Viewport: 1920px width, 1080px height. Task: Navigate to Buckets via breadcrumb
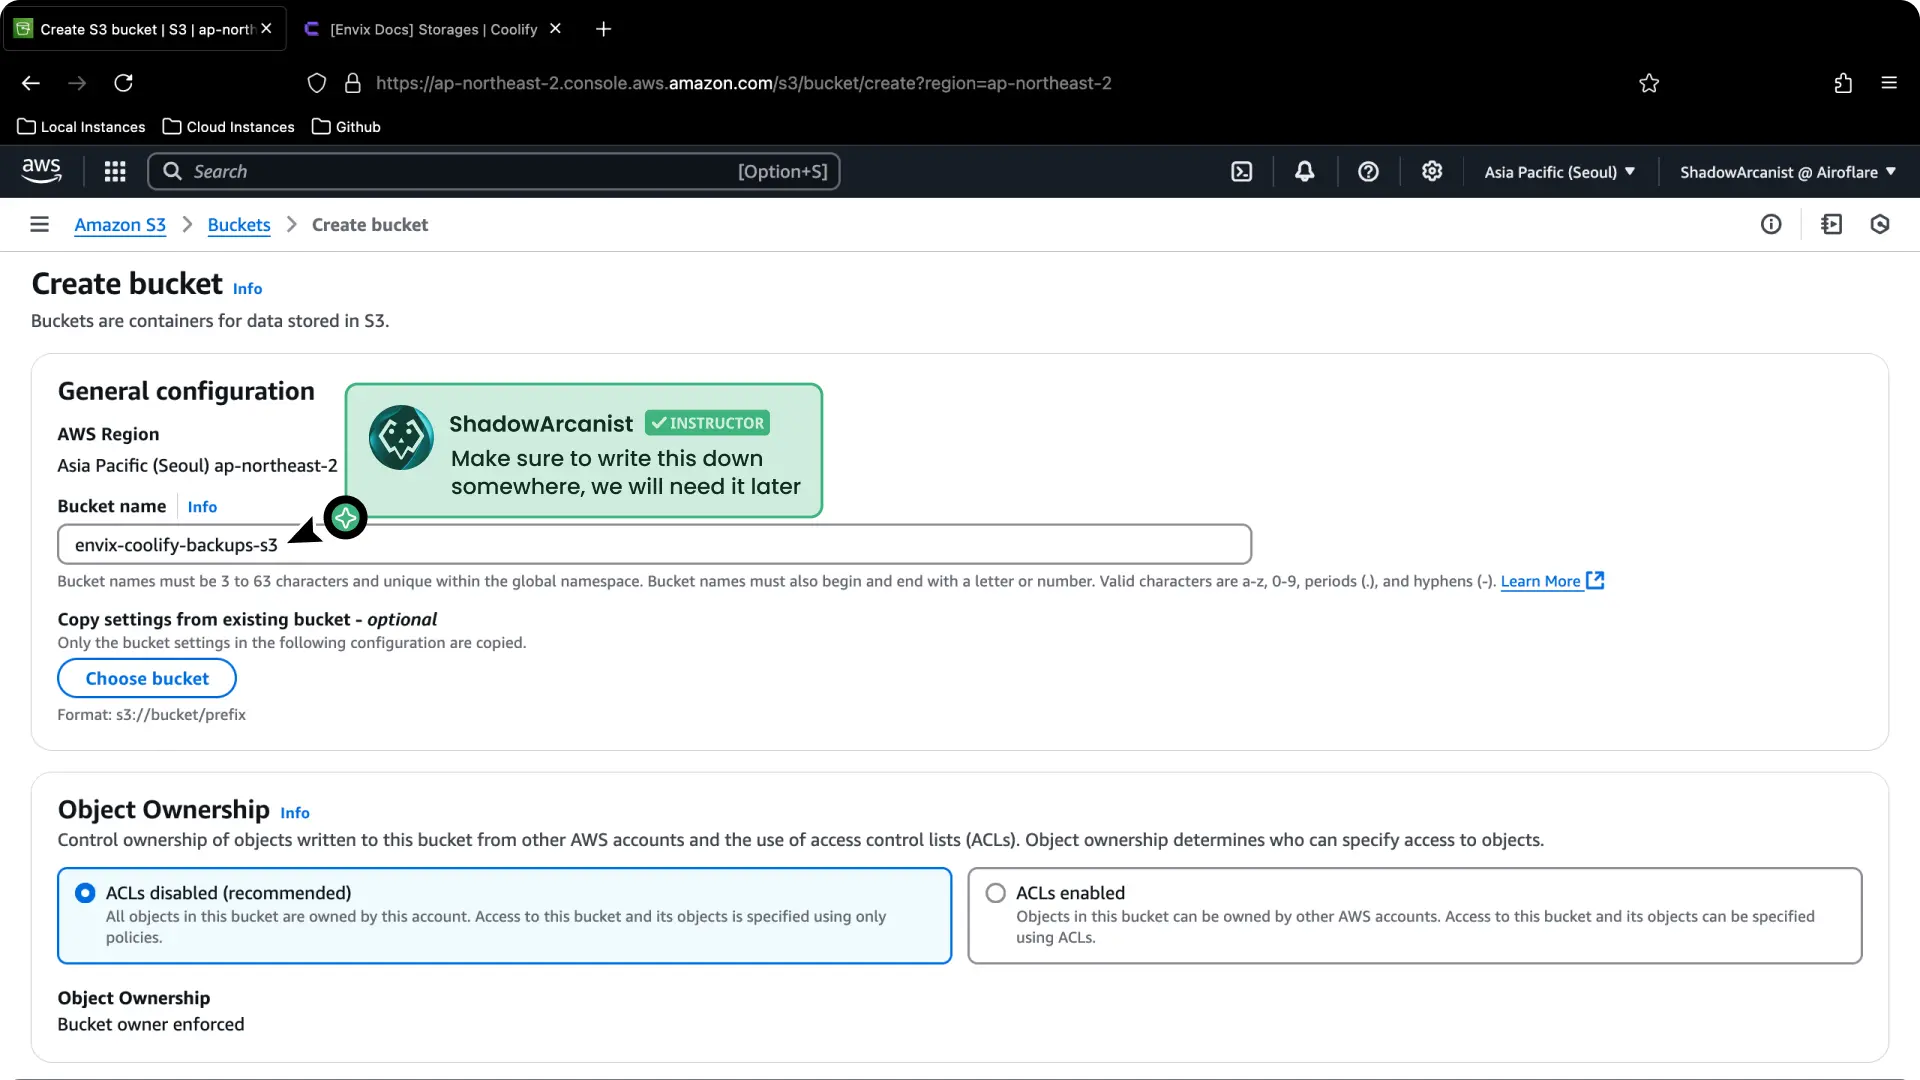click(238, 224)
